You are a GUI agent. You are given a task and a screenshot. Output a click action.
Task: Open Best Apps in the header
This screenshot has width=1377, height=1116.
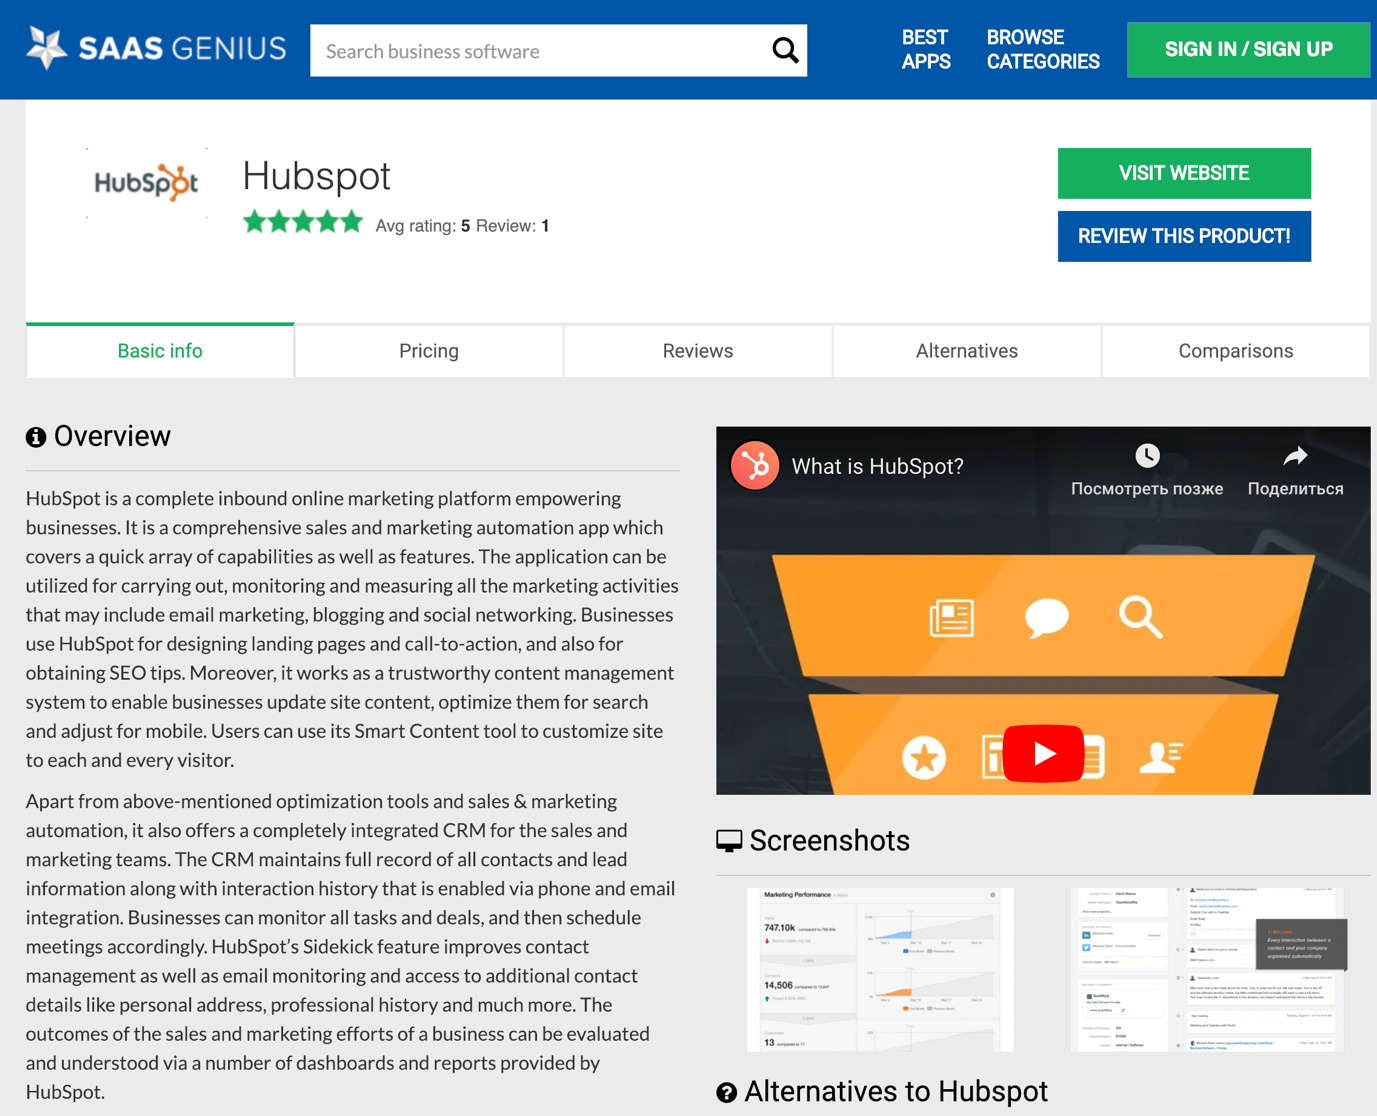[926, 49]
